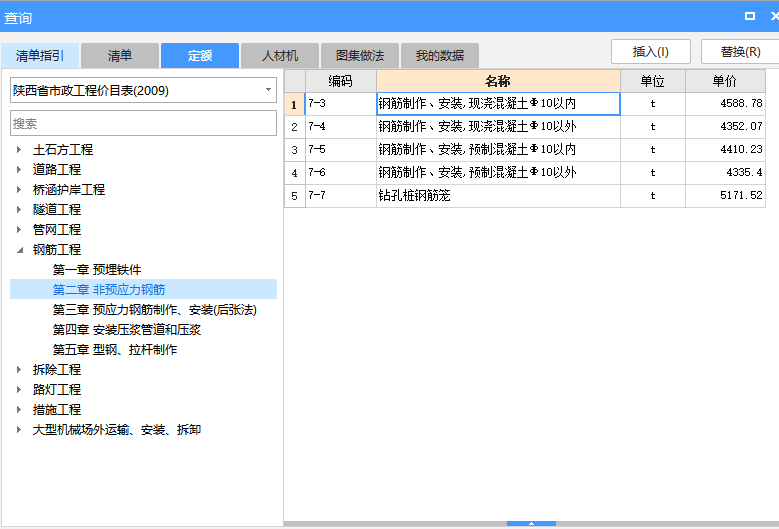Switch to the 清单指引 tab
The height and width of the screenshot is (529, 779).
pos(40,56)
